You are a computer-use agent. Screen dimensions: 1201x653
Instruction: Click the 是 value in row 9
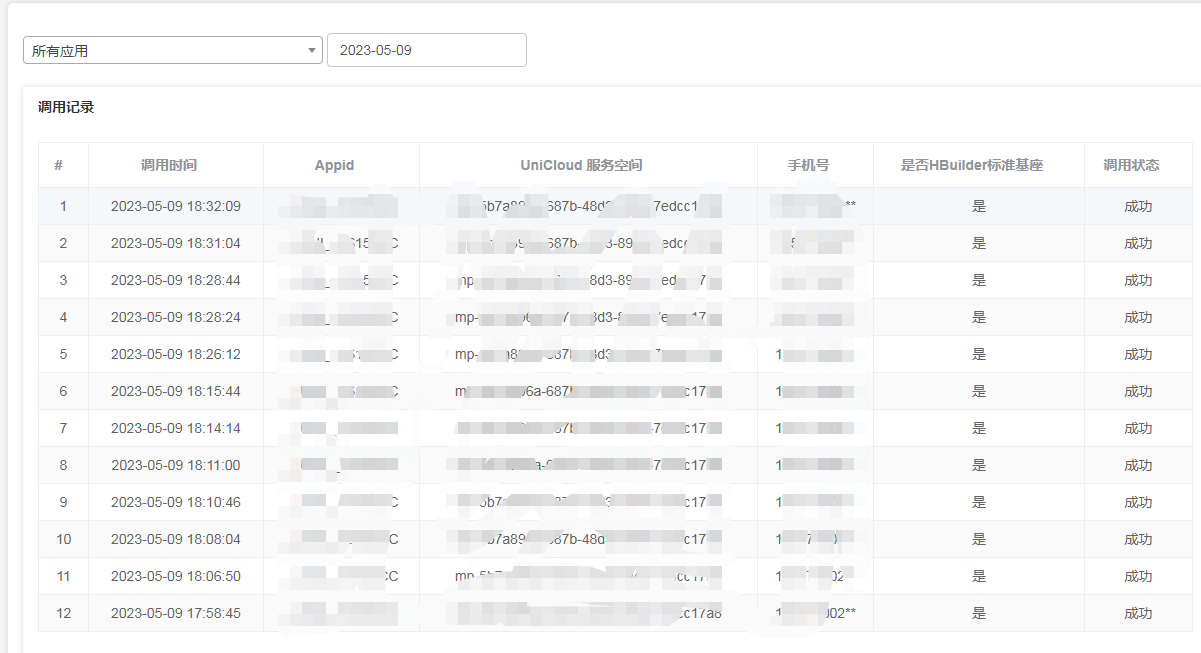tap(979, 502)
